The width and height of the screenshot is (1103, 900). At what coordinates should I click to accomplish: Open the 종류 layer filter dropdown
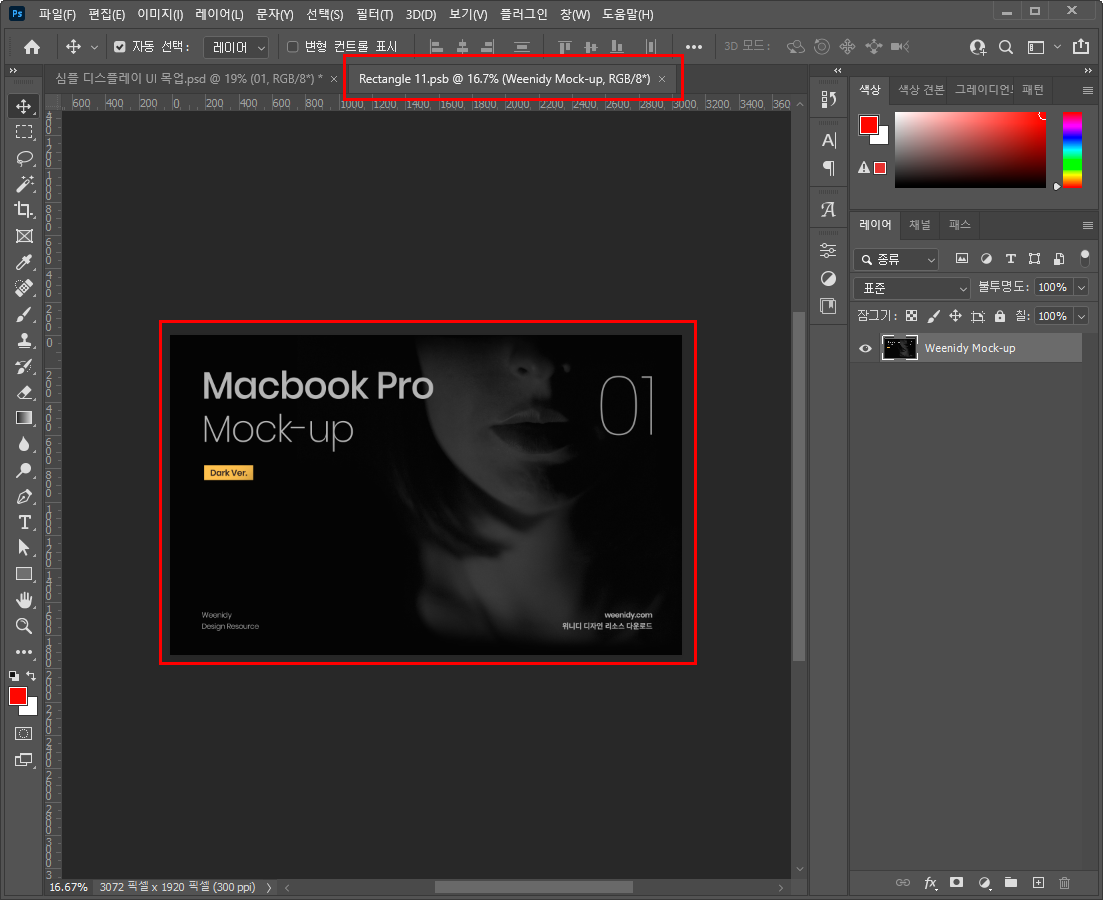coord(896,260)
